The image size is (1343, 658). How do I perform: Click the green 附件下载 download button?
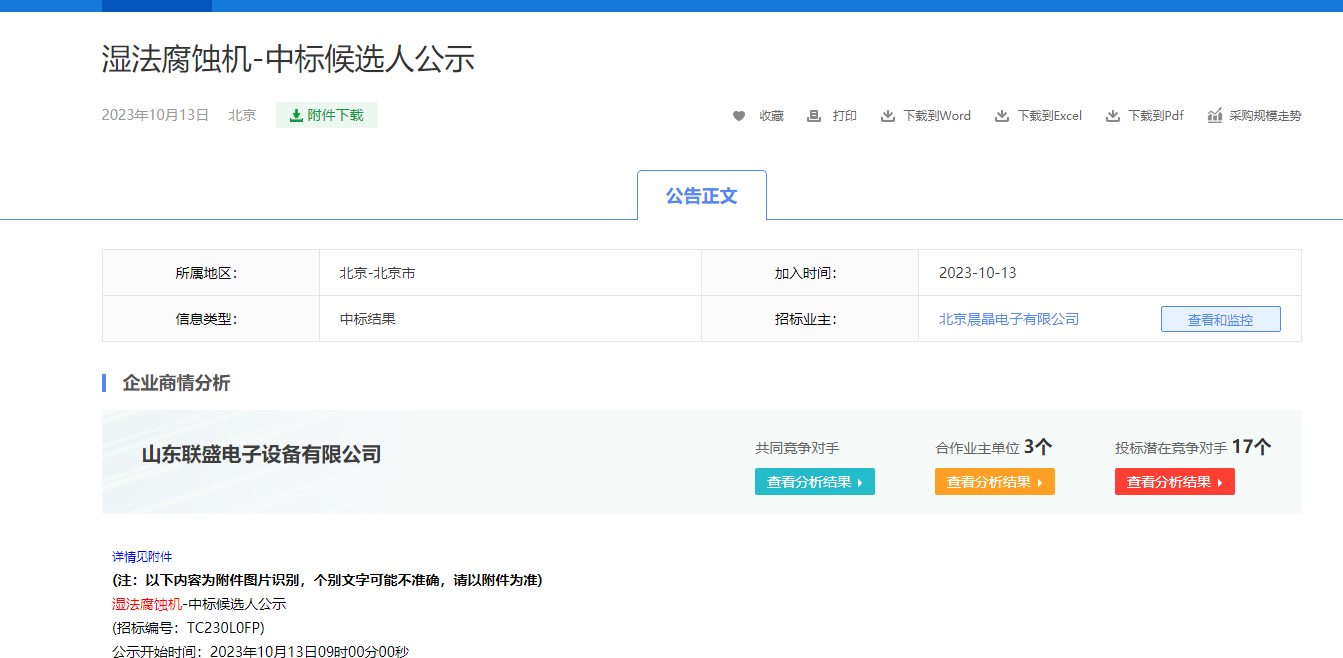pyautogui.click(x=327, y=115)
